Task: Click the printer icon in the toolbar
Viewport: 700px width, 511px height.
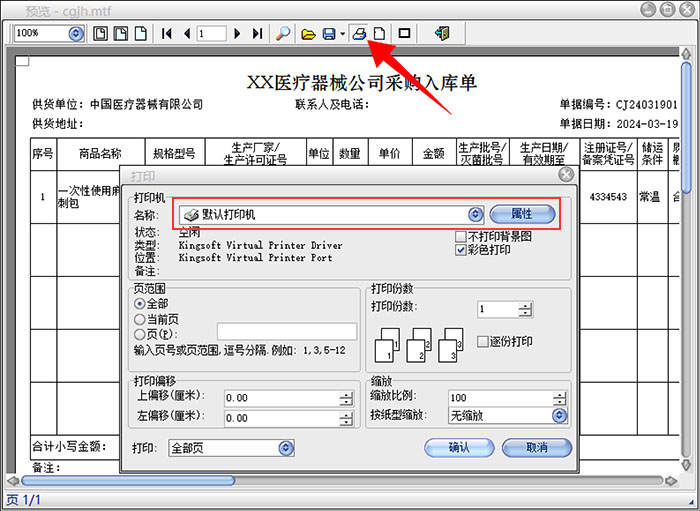Action: (359, 33)
